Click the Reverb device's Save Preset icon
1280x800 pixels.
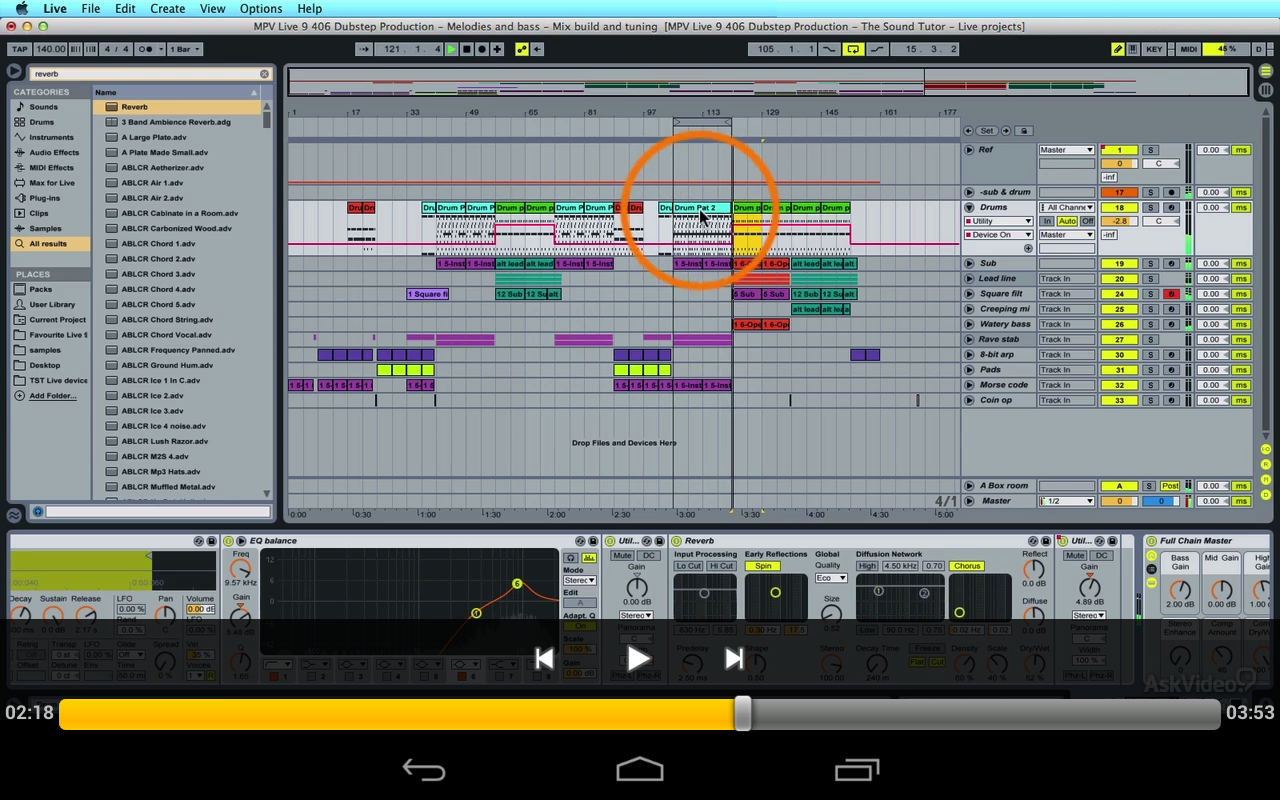(1045, 541)
